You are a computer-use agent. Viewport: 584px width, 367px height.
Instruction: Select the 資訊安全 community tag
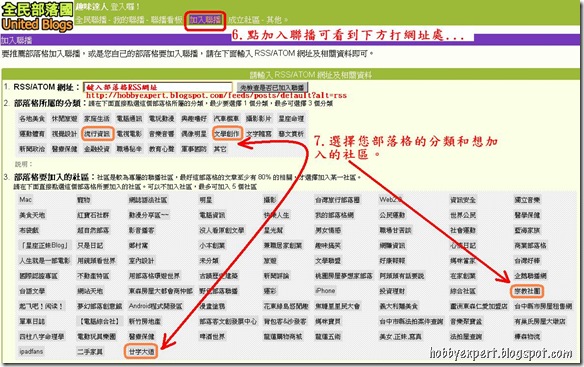coord(463,200)
